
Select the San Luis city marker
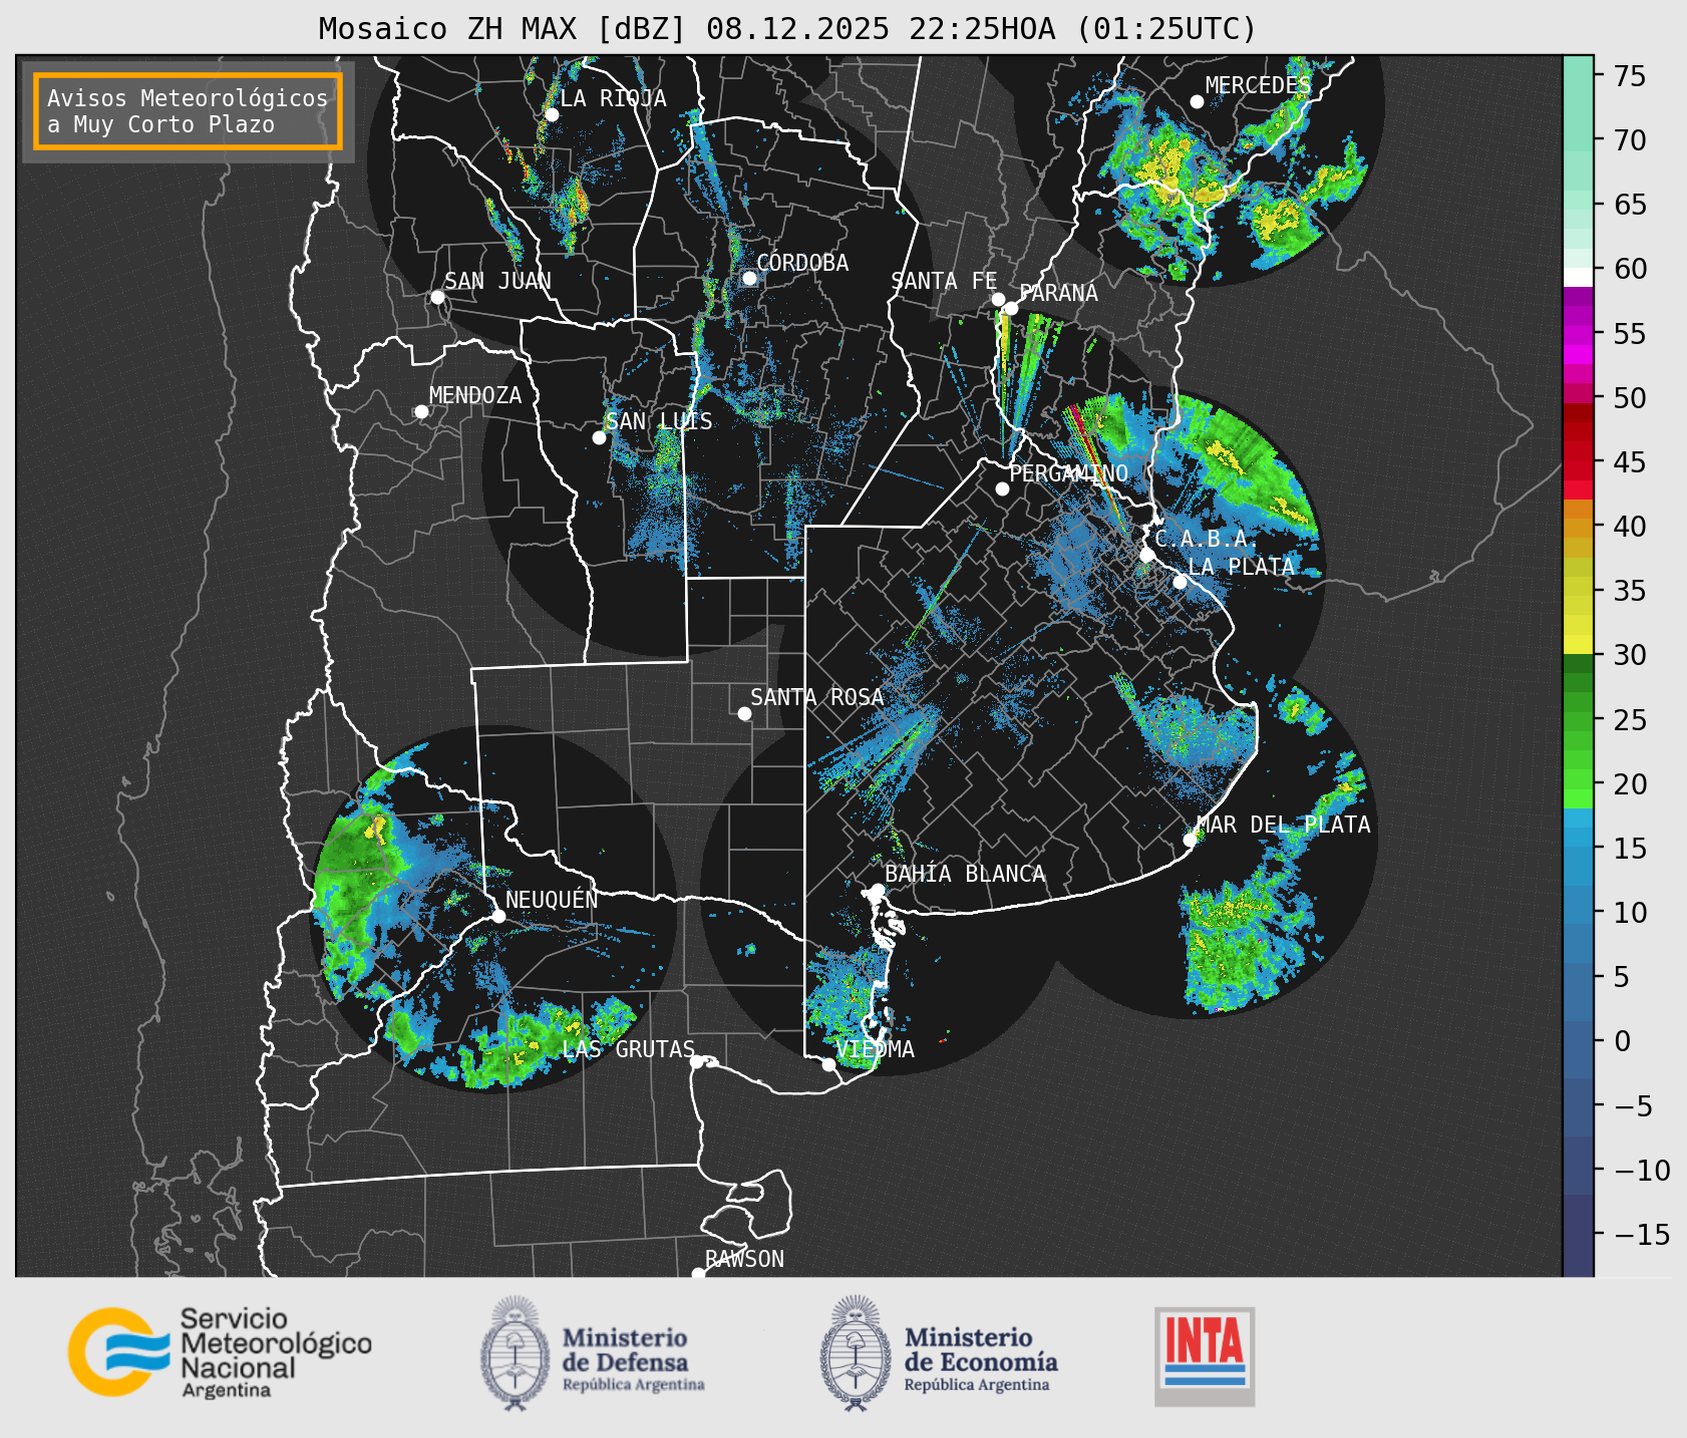point(599,438)
